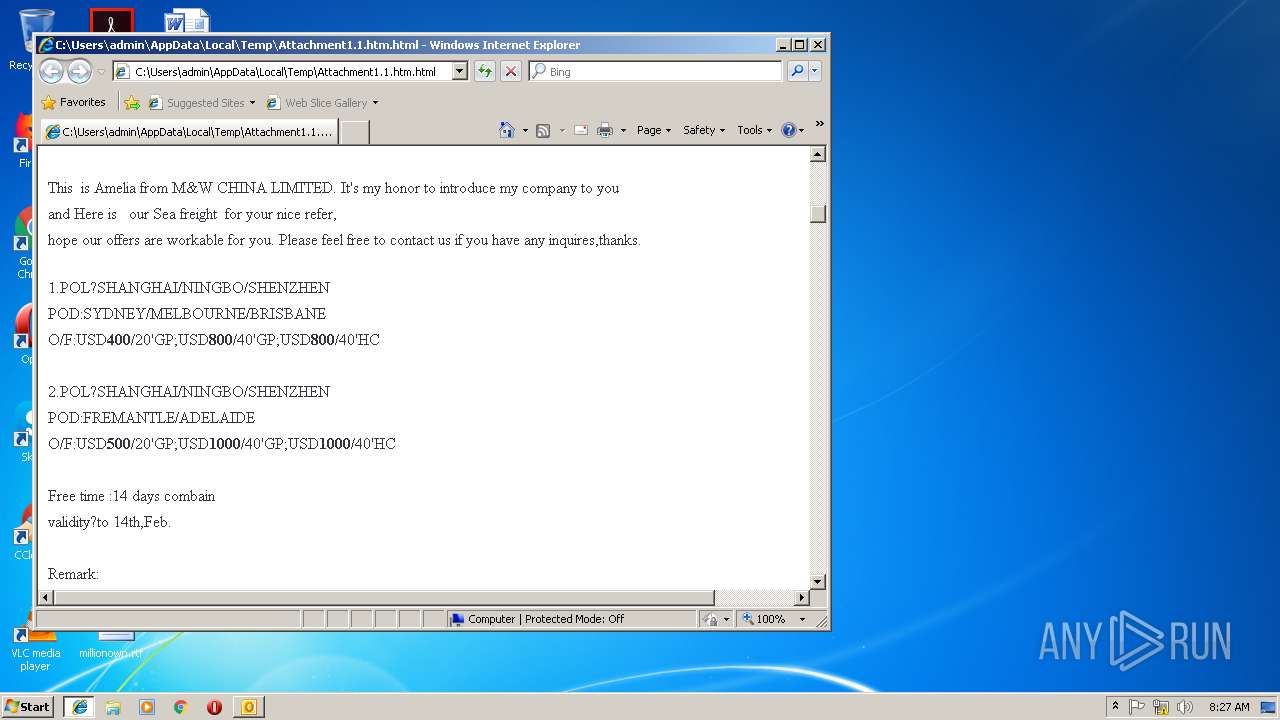Click Internet Explorer taskbar icon
1280x720 pixels.
point(79,707)
